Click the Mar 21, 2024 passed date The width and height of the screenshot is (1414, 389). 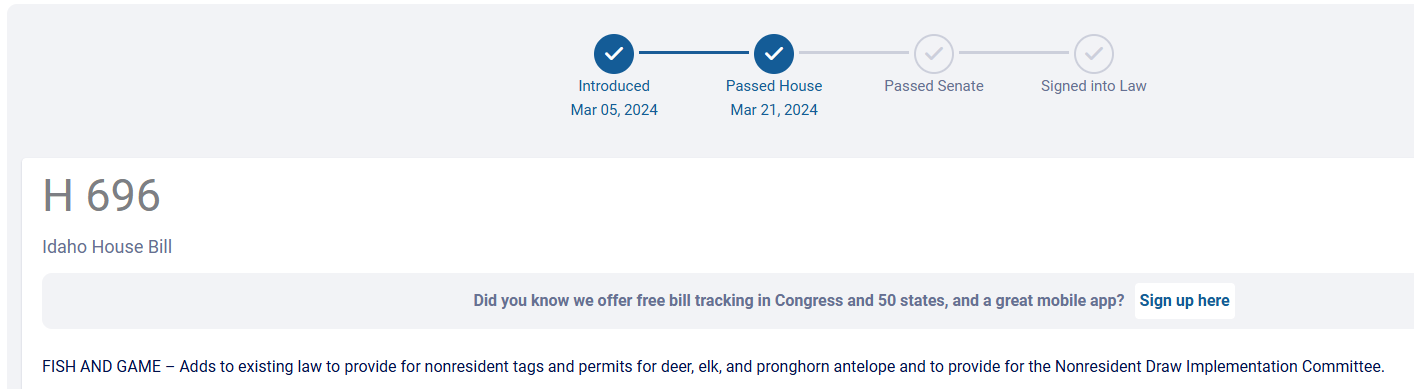(x=774, y=110)
